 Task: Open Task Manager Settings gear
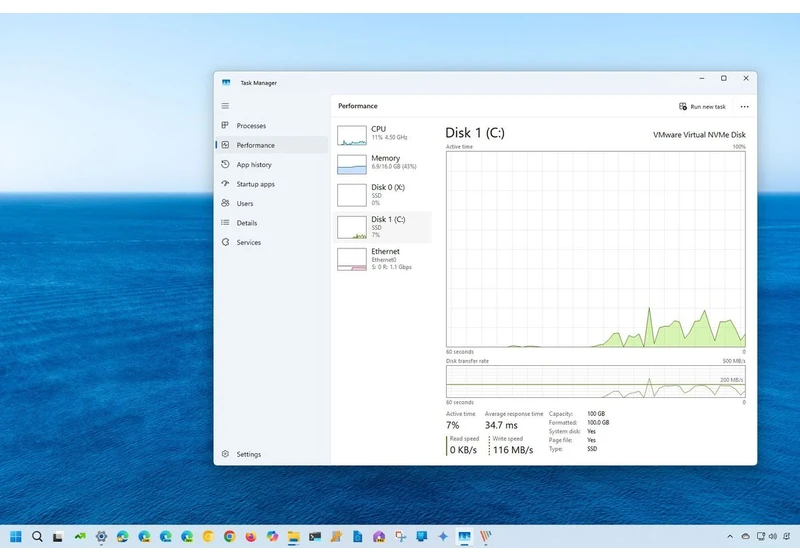(x=225, y=454)
